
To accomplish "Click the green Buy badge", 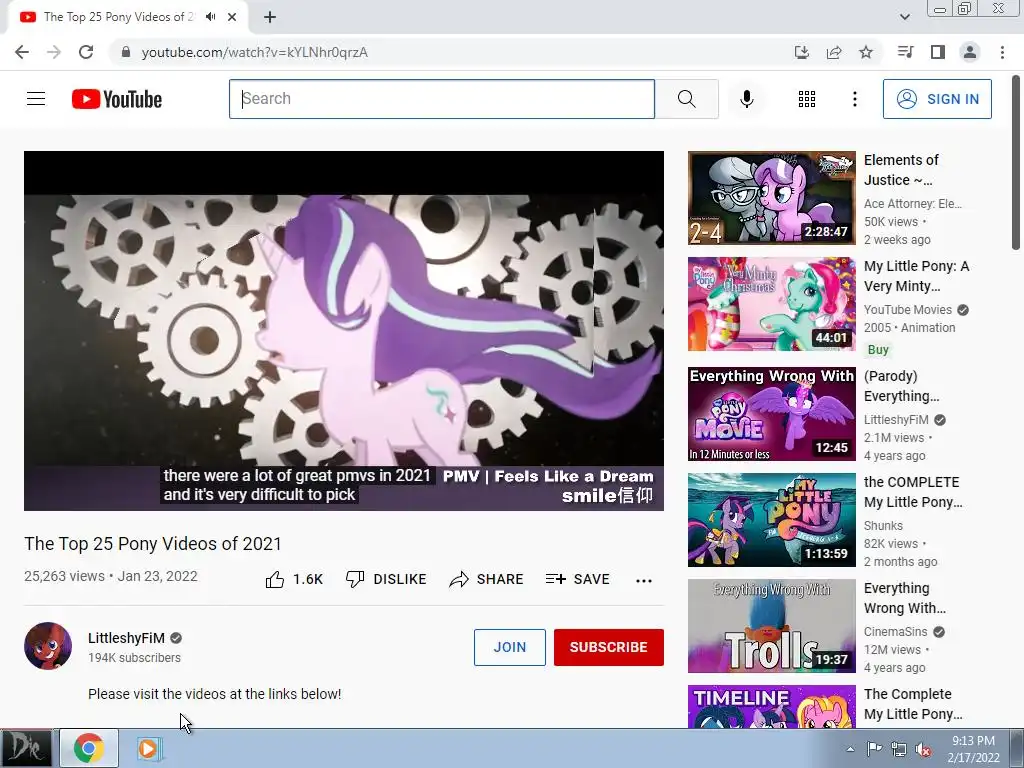I will tap(878, 349).
